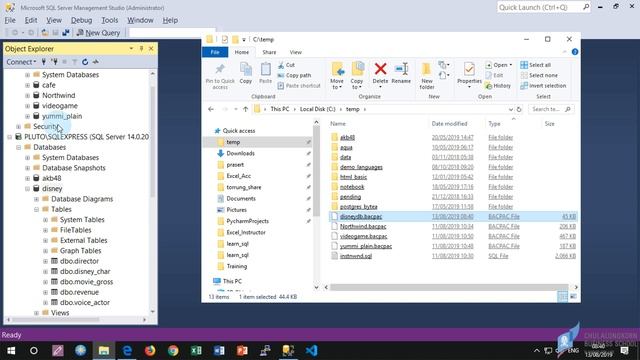Expand the dbo.director table node
Screen dimensions: 640x360
coord(45,261)
